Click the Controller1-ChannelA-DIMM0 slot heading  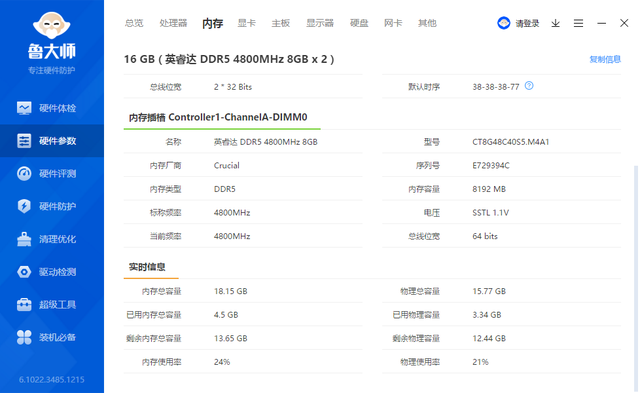218,118
